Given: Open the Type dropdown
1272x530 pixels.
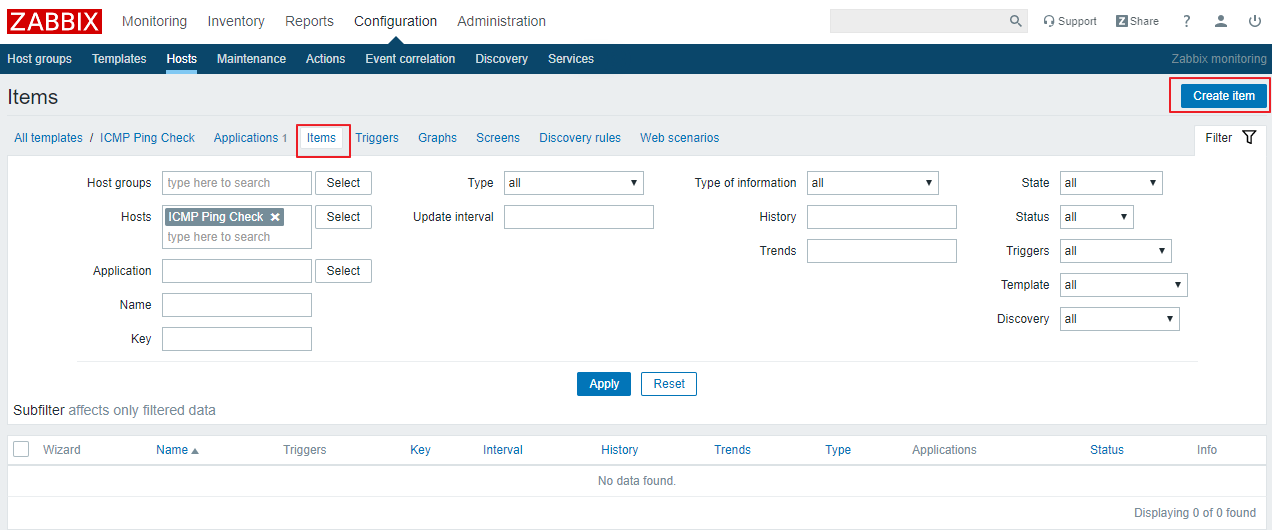Looking at the screenshot, I should point(574,183).
